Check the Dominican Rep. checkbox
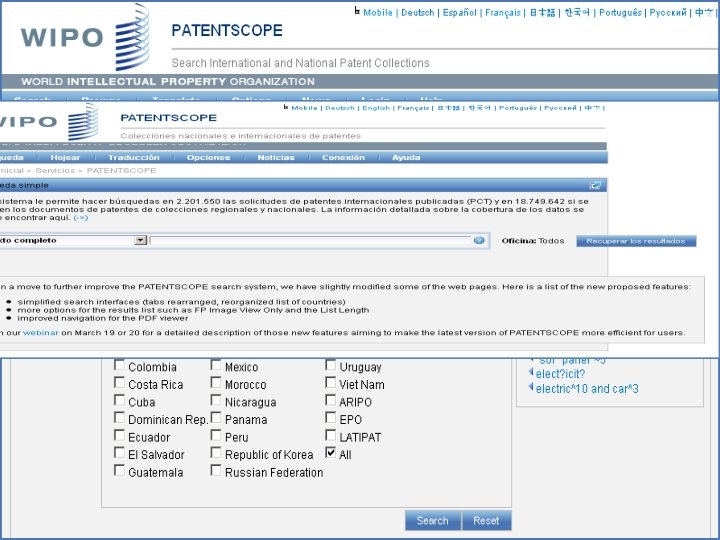Screen dimensions: 720x540 click(x=119, y=417)
